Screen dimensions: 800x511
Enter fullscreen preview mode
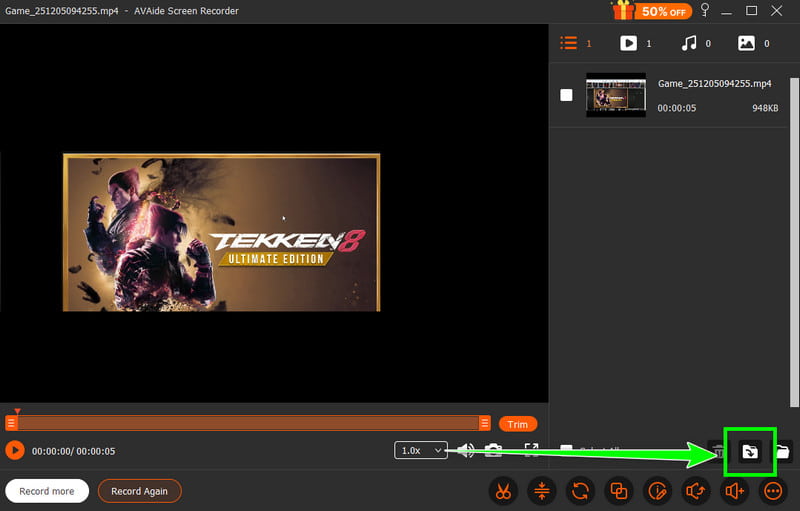point(531,451)
